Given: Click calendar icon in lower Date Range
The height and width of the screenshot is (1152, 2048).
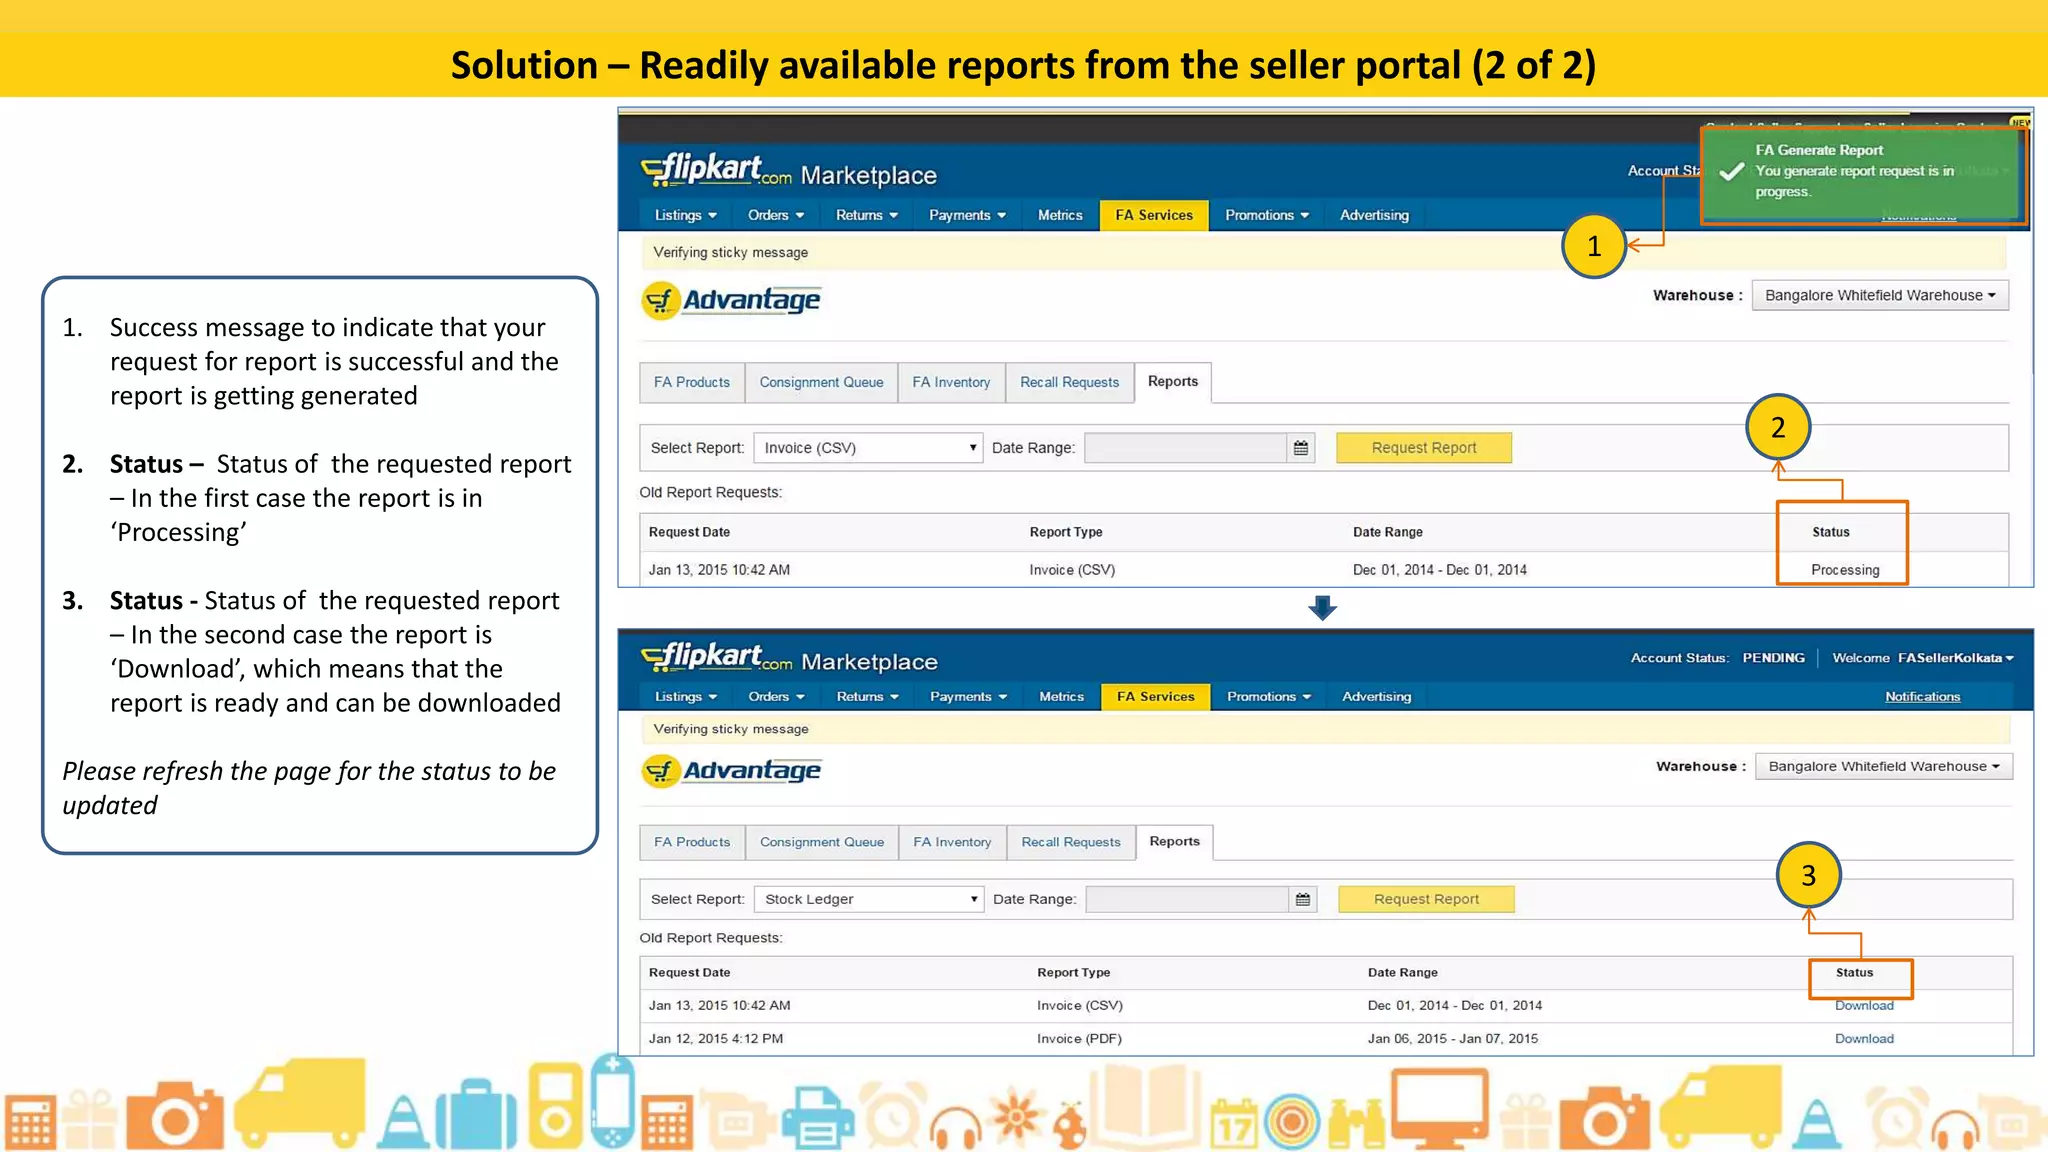Looking at the screenshot, I should click(1302, 899).
